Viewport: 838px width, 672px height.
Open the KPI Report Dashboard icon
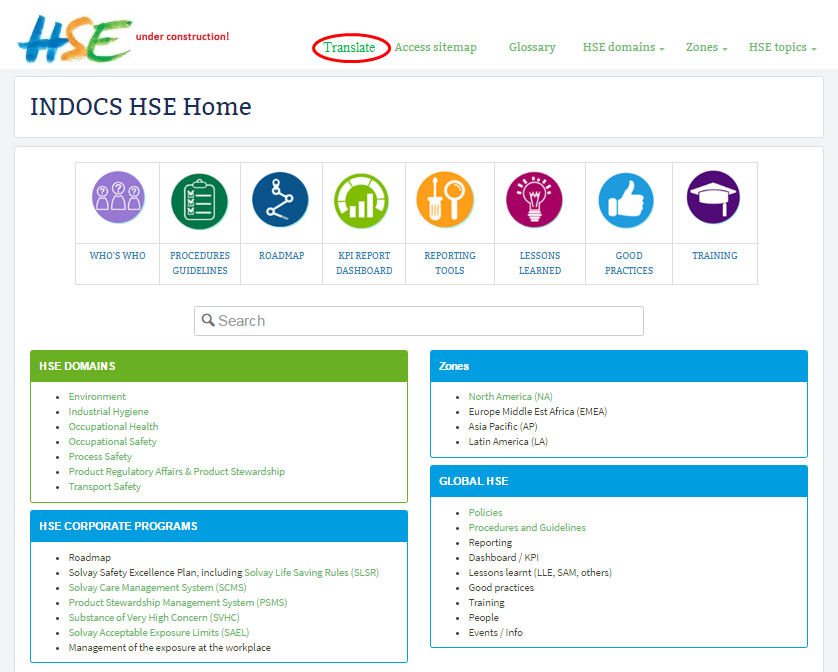coord(362,200)
